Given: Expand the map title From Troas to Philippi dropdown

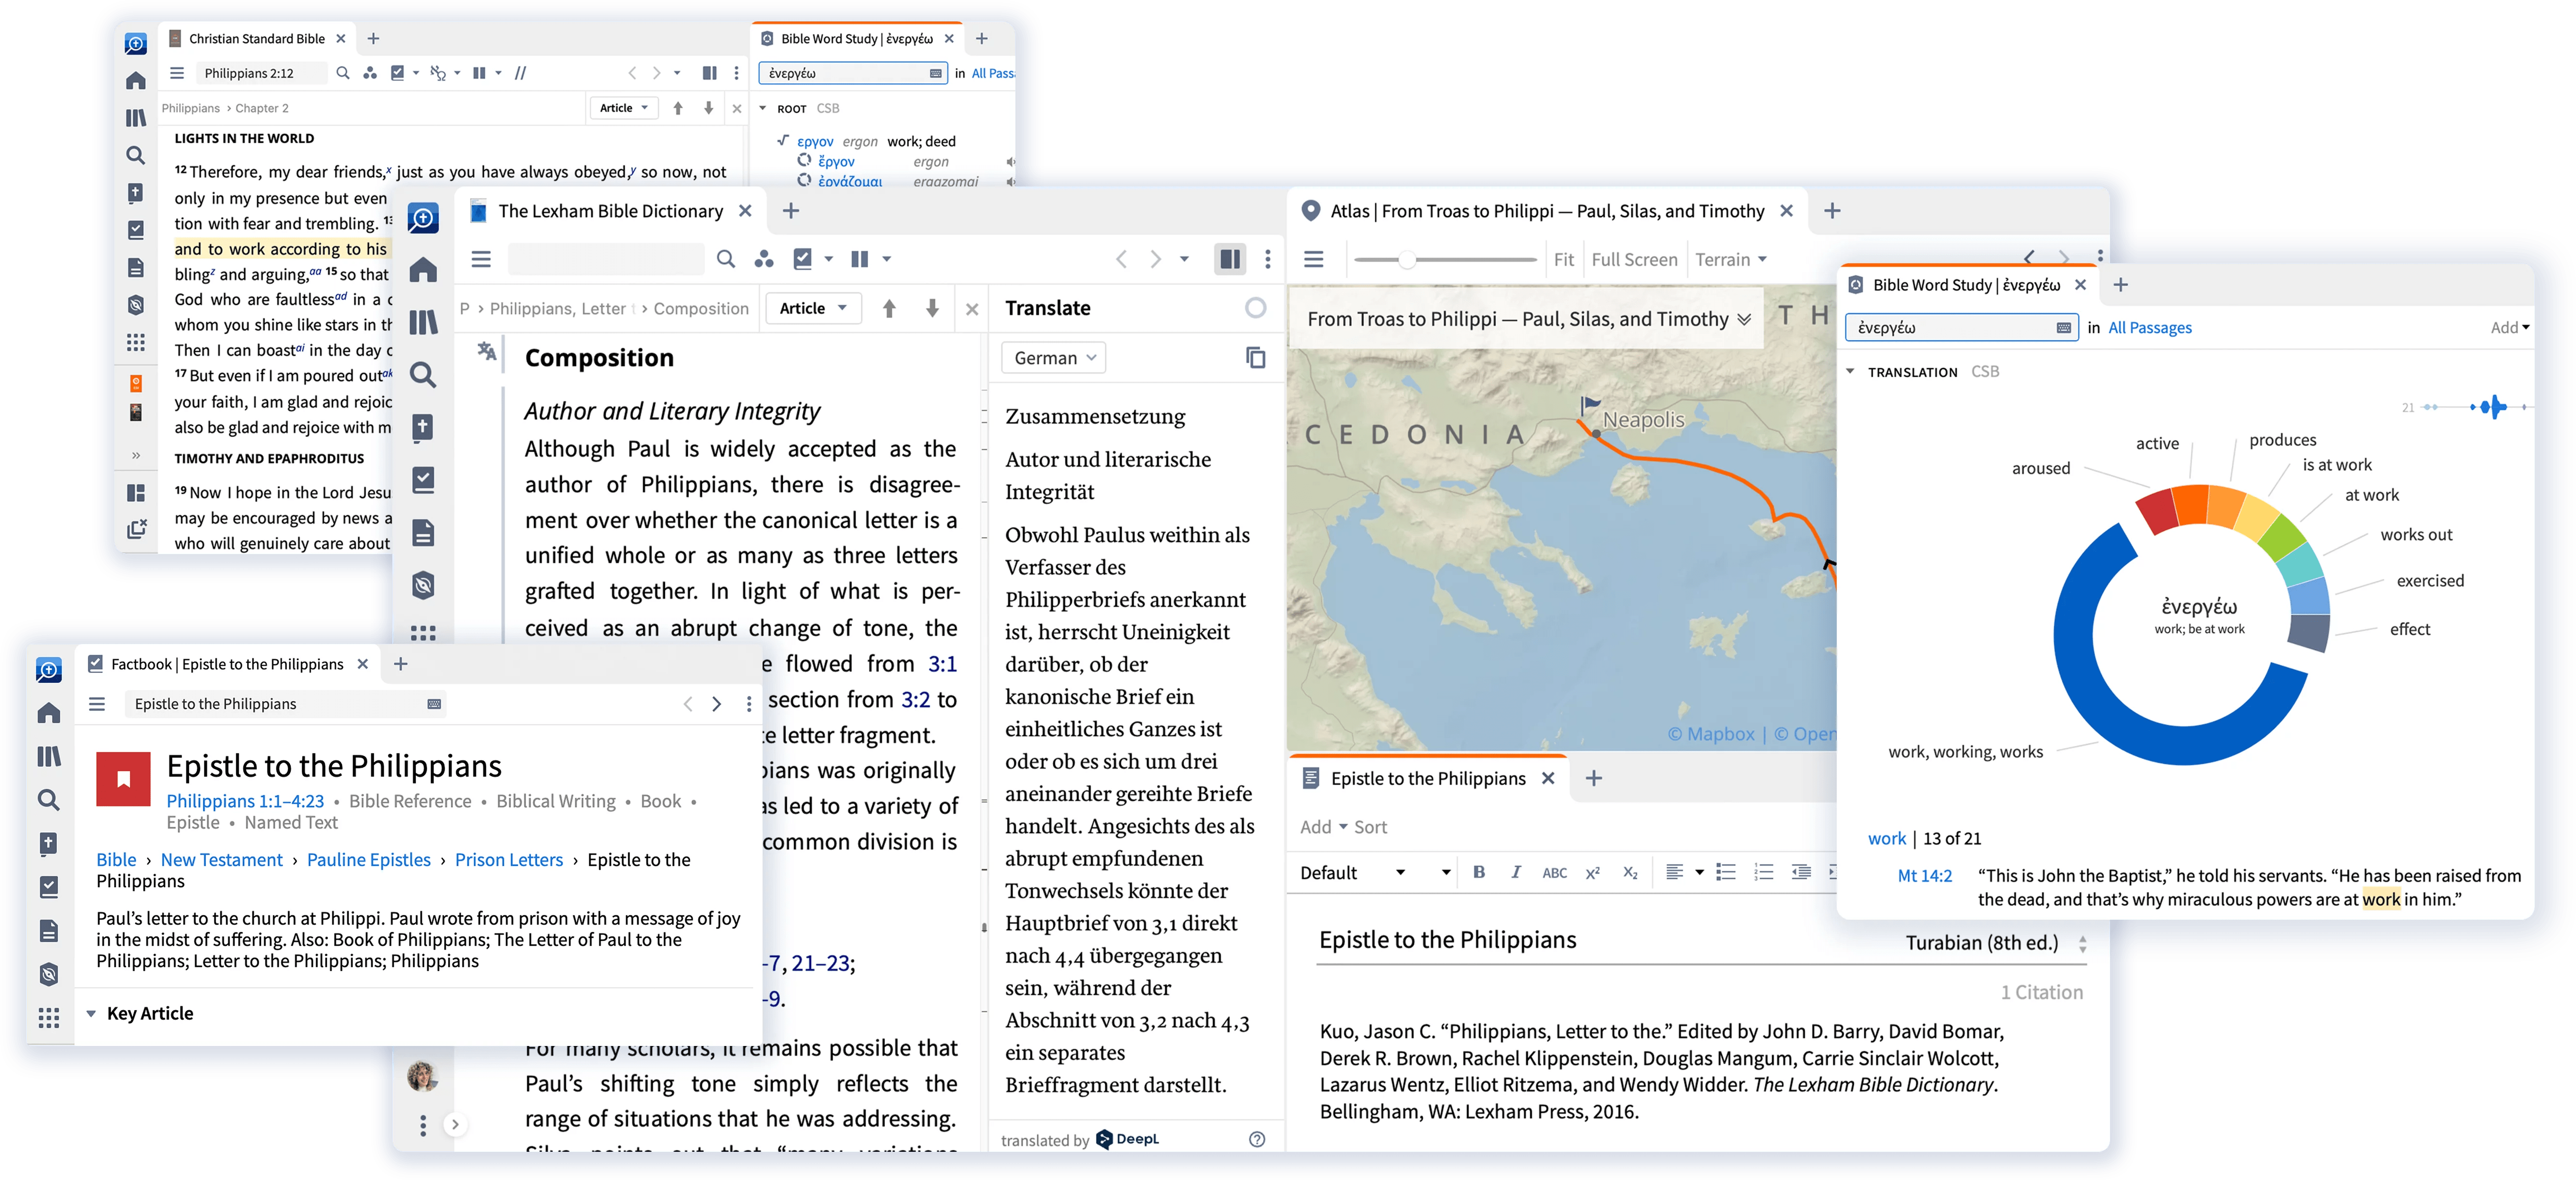Looking at the screenshot, I should coord(1744,319).
